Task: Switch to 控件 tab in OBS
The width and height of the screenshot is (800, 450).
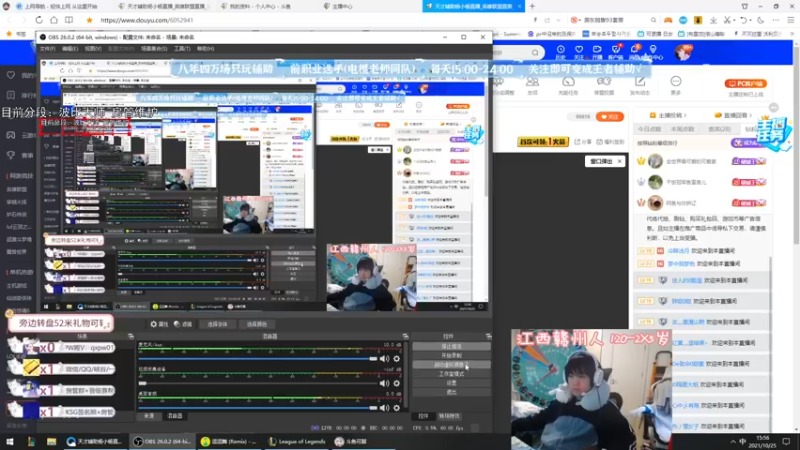Action: click(x=423, y=416)
